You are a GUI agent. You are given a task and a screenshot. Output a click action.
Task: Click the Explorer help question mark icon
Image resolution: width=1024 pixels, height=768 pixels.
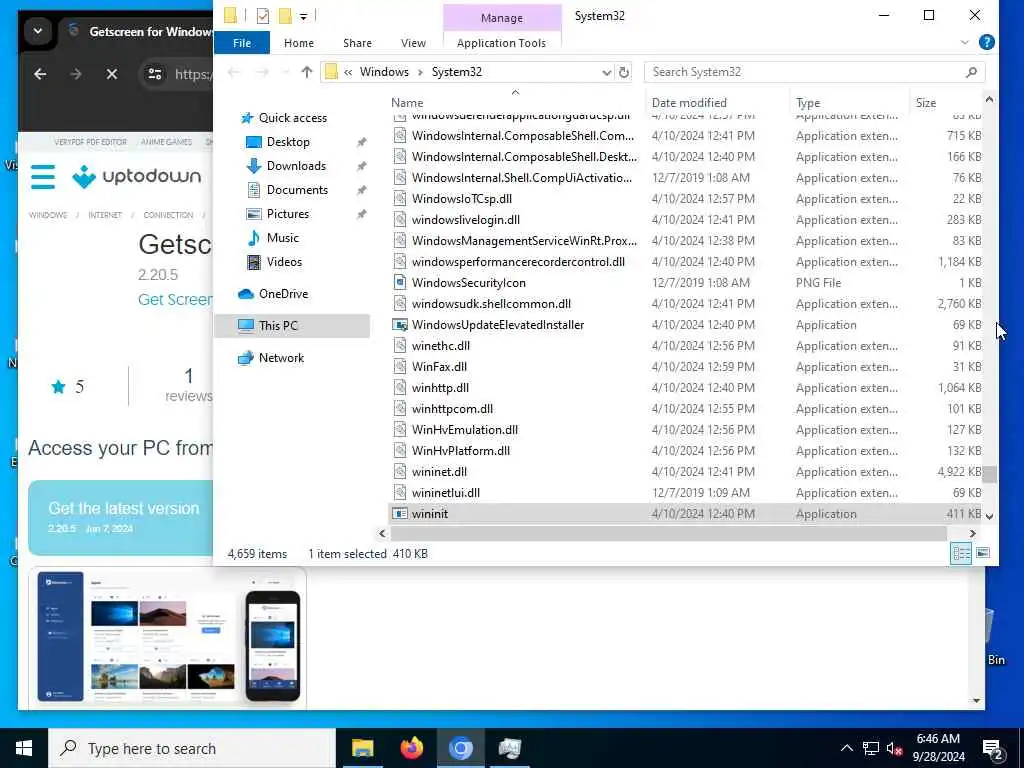pos(986,42)
